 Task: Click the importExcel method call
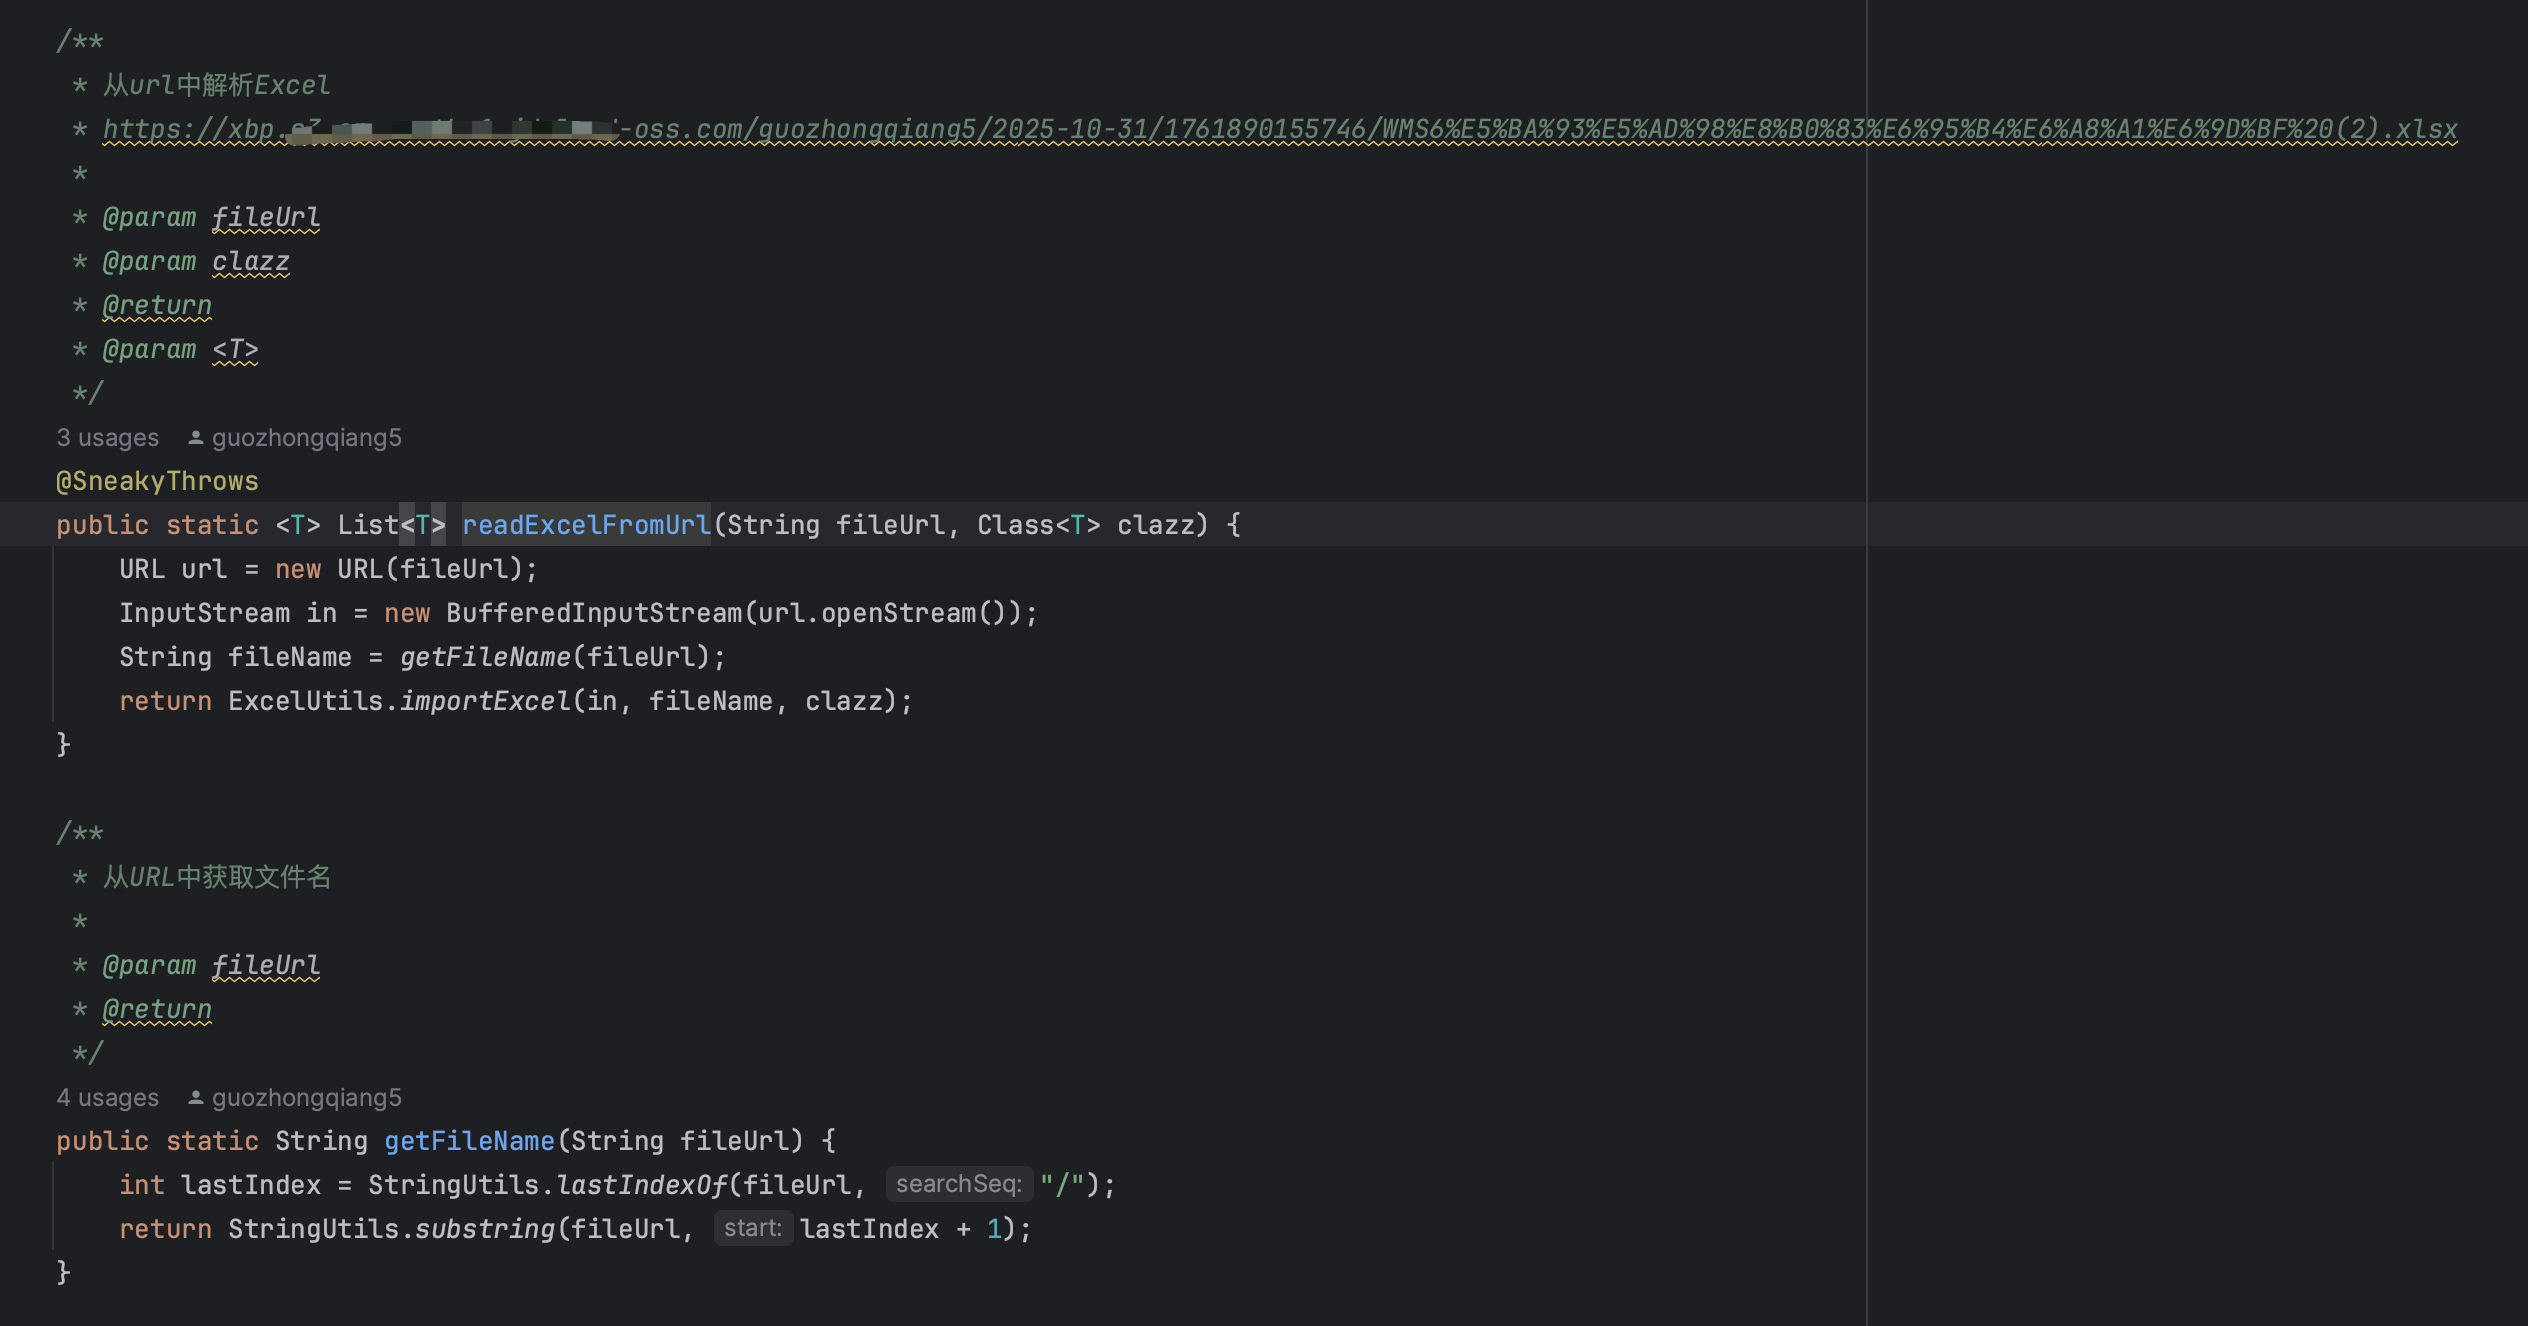pyautogui.click(x=485, y=701)
